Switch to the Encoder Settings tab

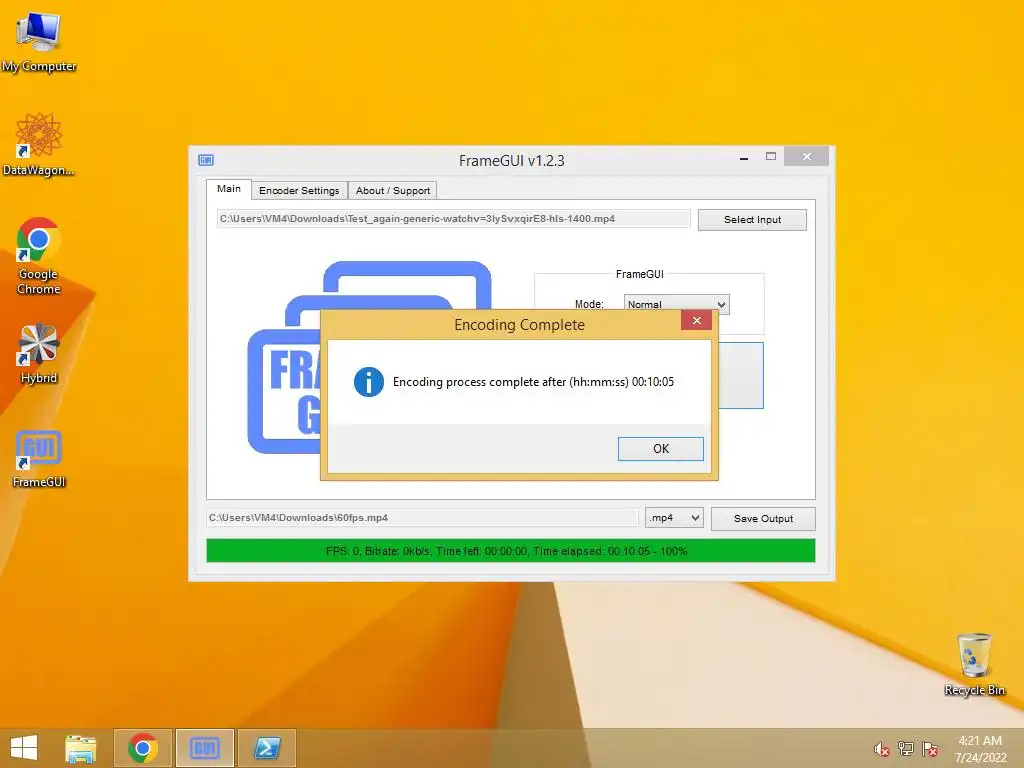click(299, 191)
